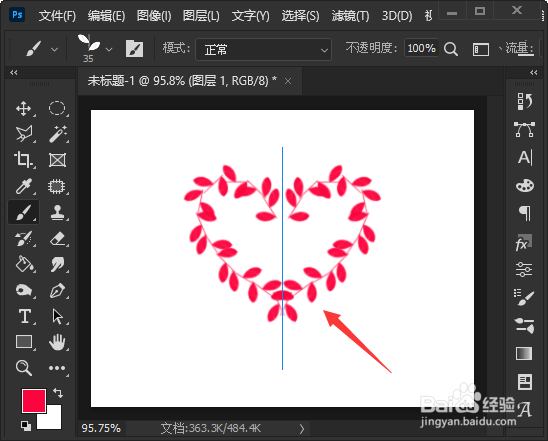
Task: Open the blending mode 正常 dropdown
Action: (263, 49)
